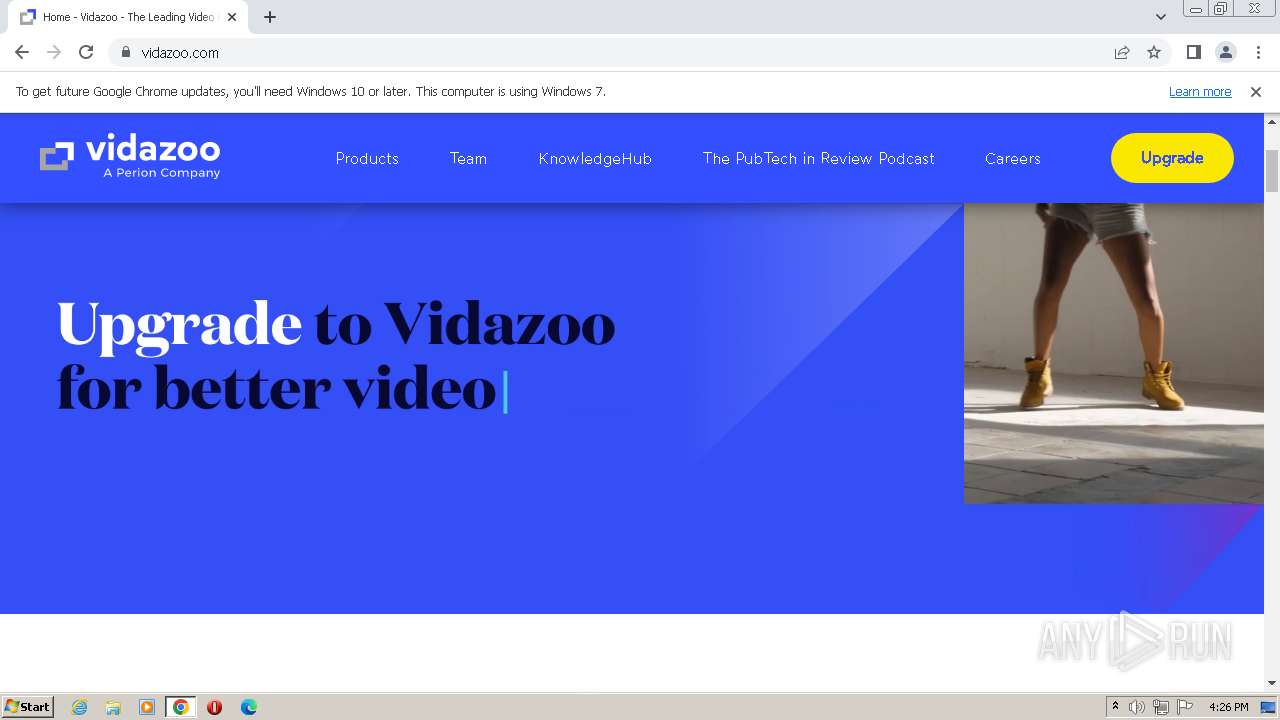This screenshot has width=1280, height=720.
Task: Launch Internet Explorer from the taskbar
Action: [x=79, y=707]
